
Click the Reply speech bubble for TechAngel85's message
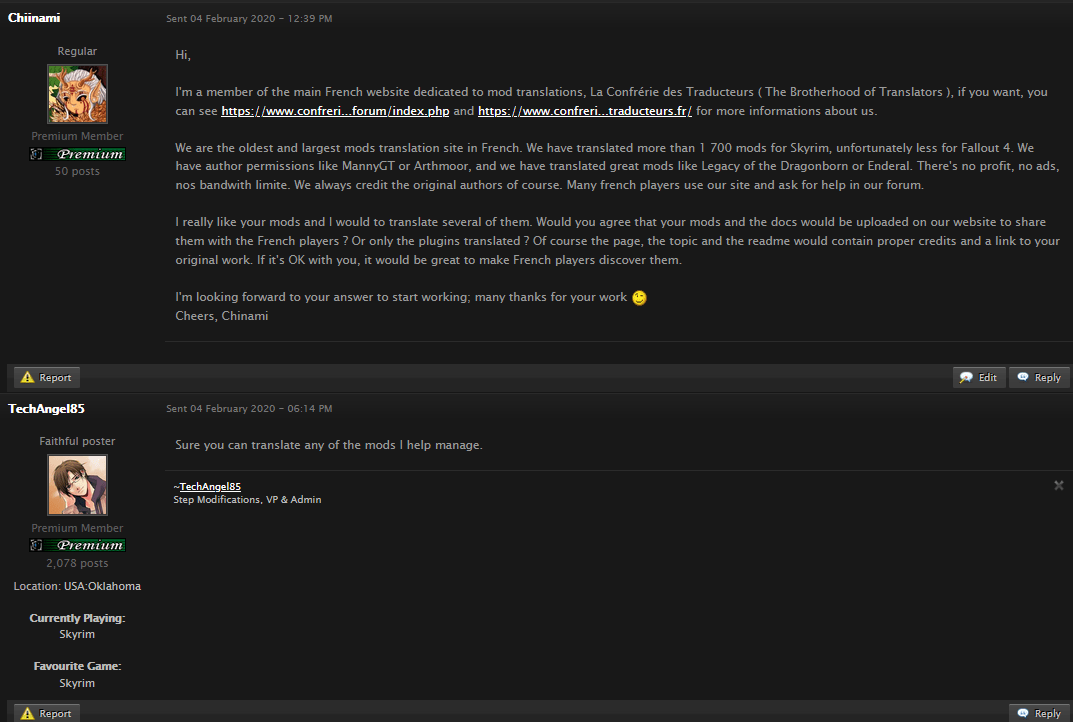pyautogui.click(x=1023, y=712)
